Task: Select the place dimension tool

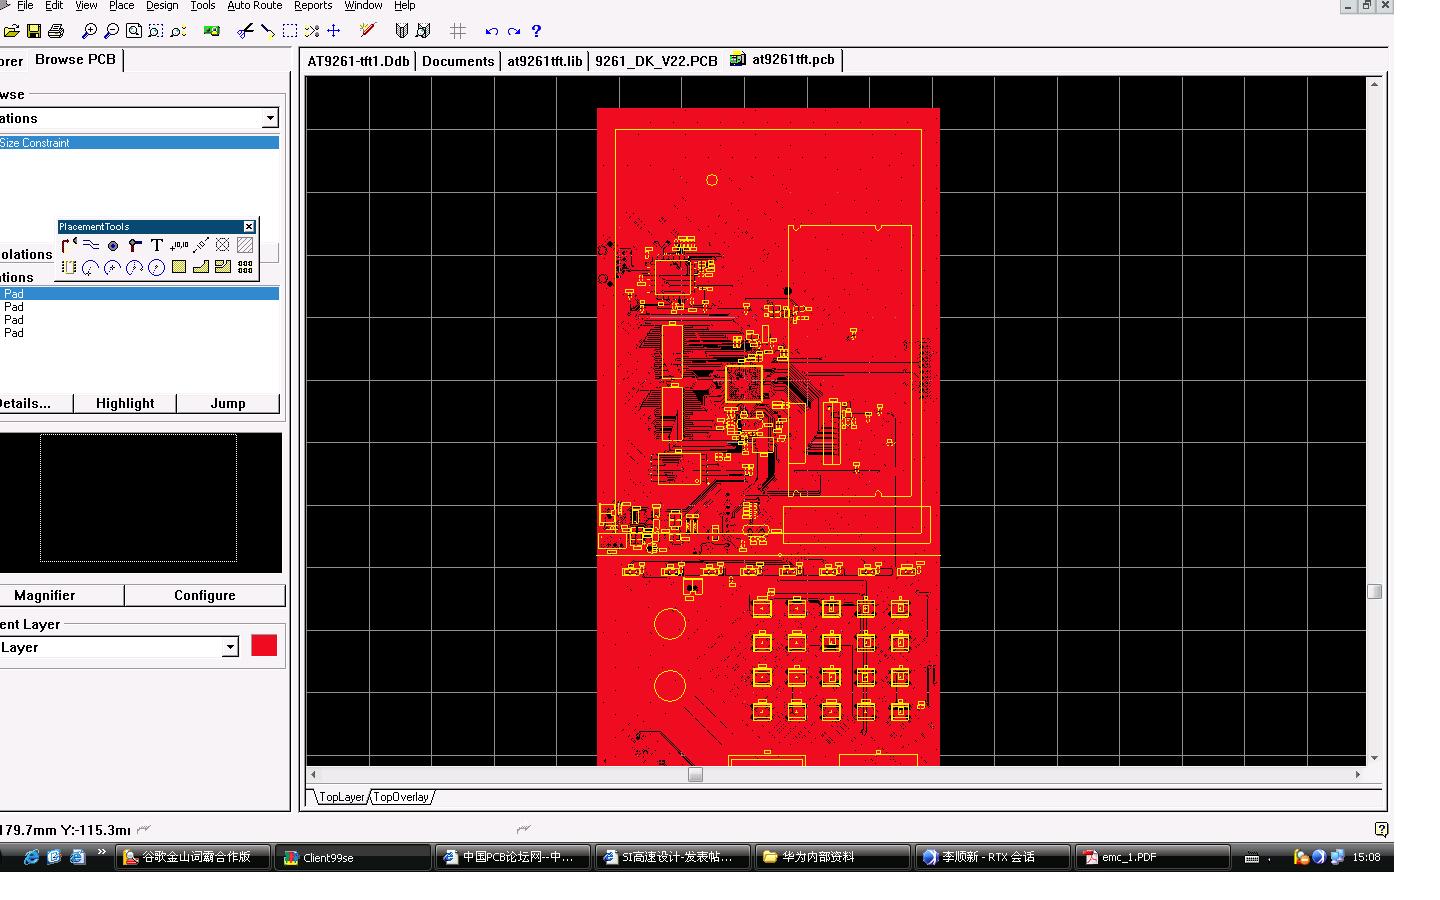Action: tap(201, 245)
